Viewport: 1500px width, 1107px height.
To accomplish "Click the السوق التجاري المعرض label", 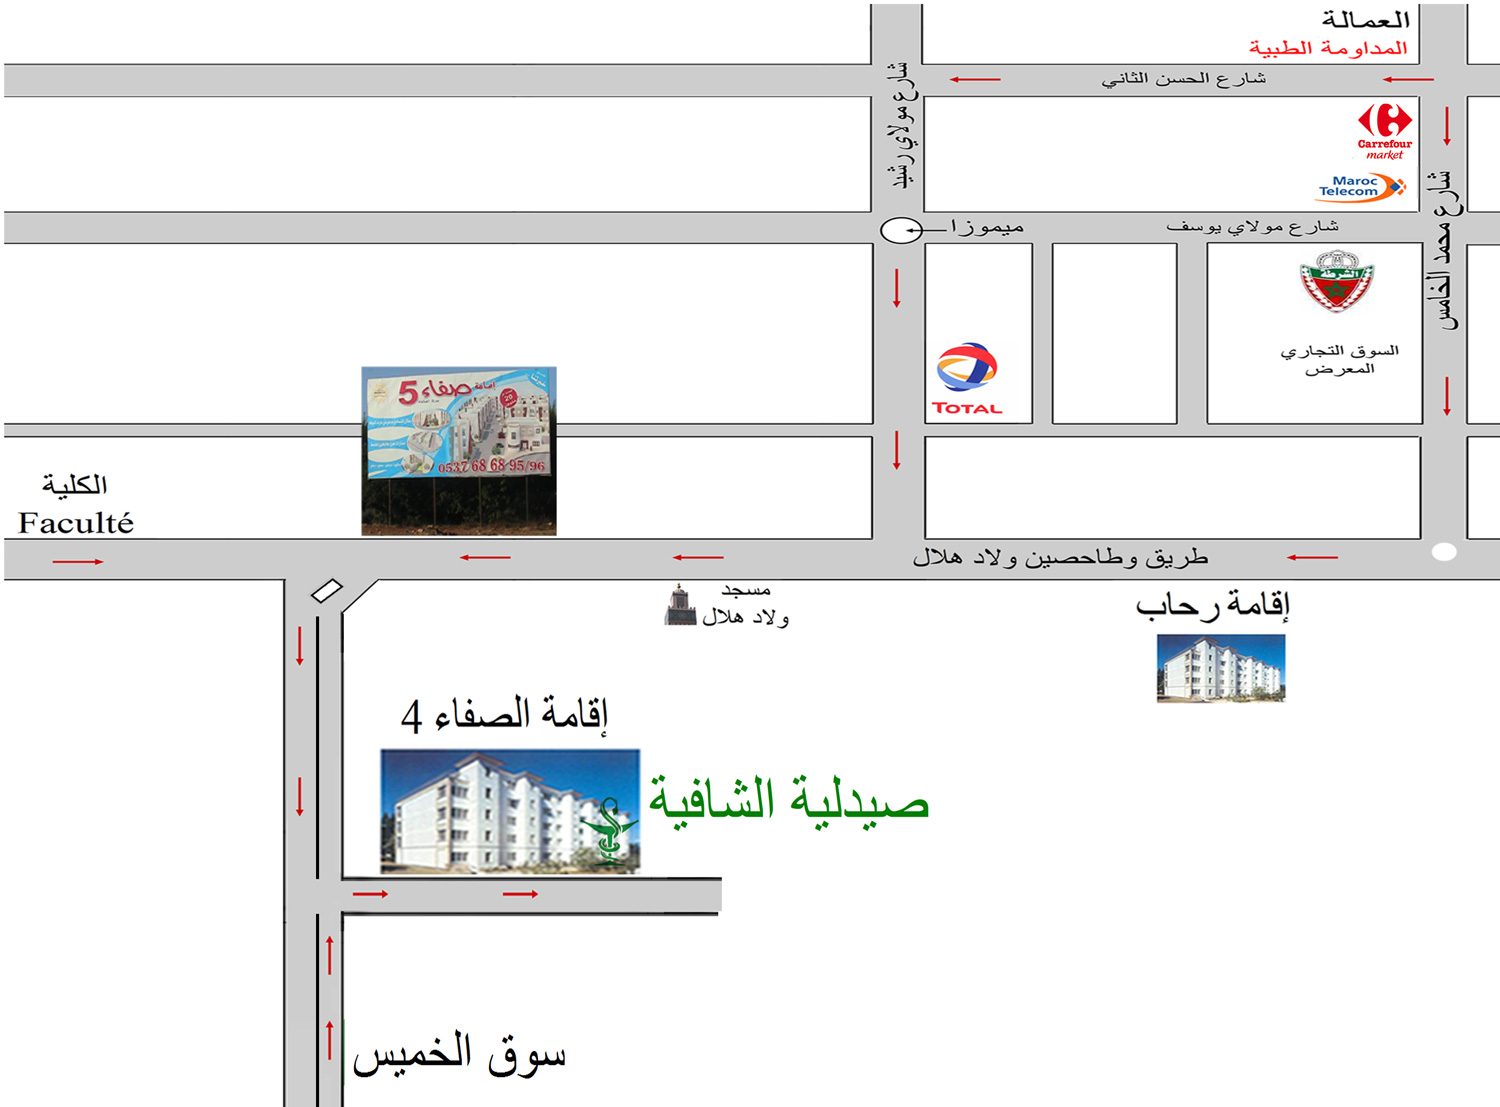I will (1339, 359).
